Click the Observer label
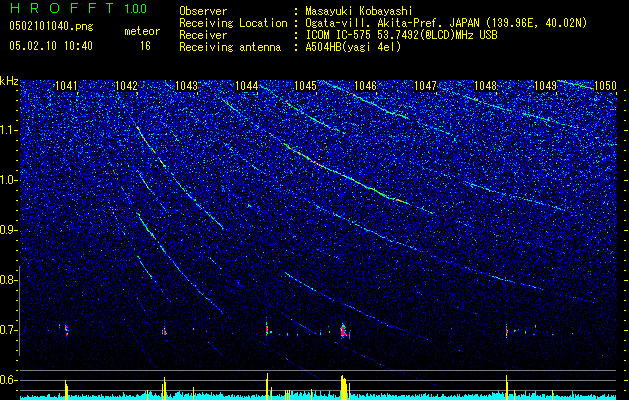 coord(203,11)
